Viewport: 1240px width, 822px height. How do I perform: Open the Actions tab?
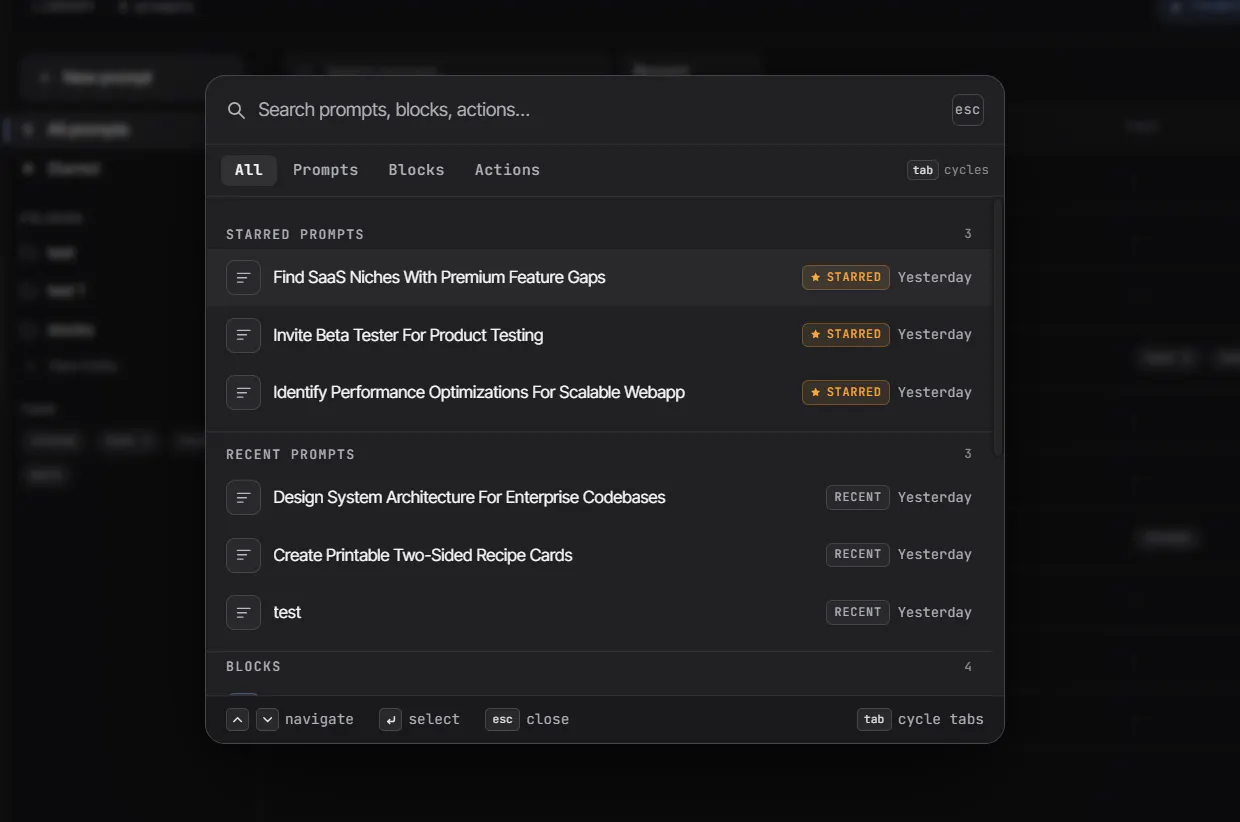click(x=507, y=170)
